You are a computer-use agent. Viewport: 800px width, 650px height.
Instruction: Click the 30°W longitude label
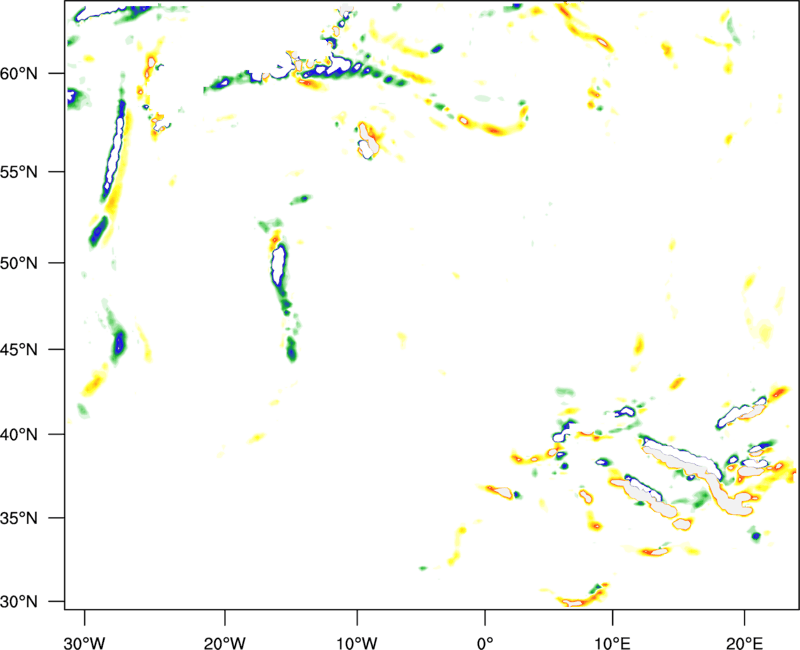click(x=85, y=643)
